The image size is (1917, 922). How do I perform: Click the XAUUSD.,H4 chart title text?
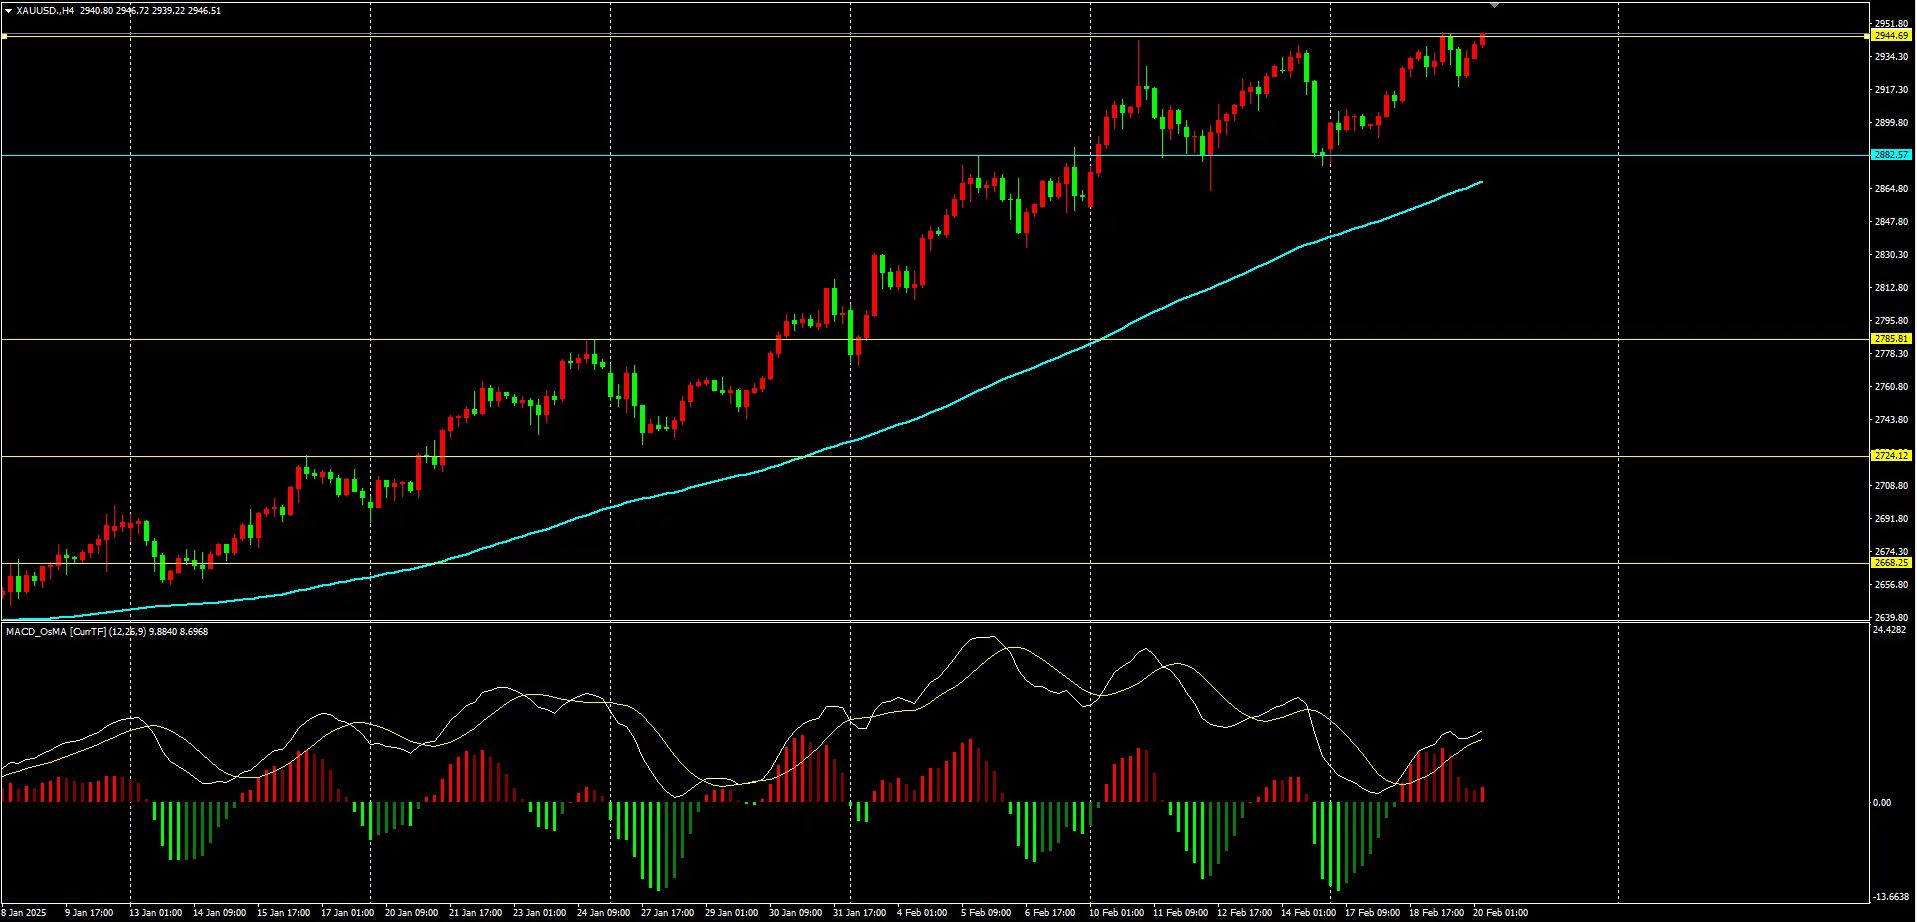coord(45,11)
